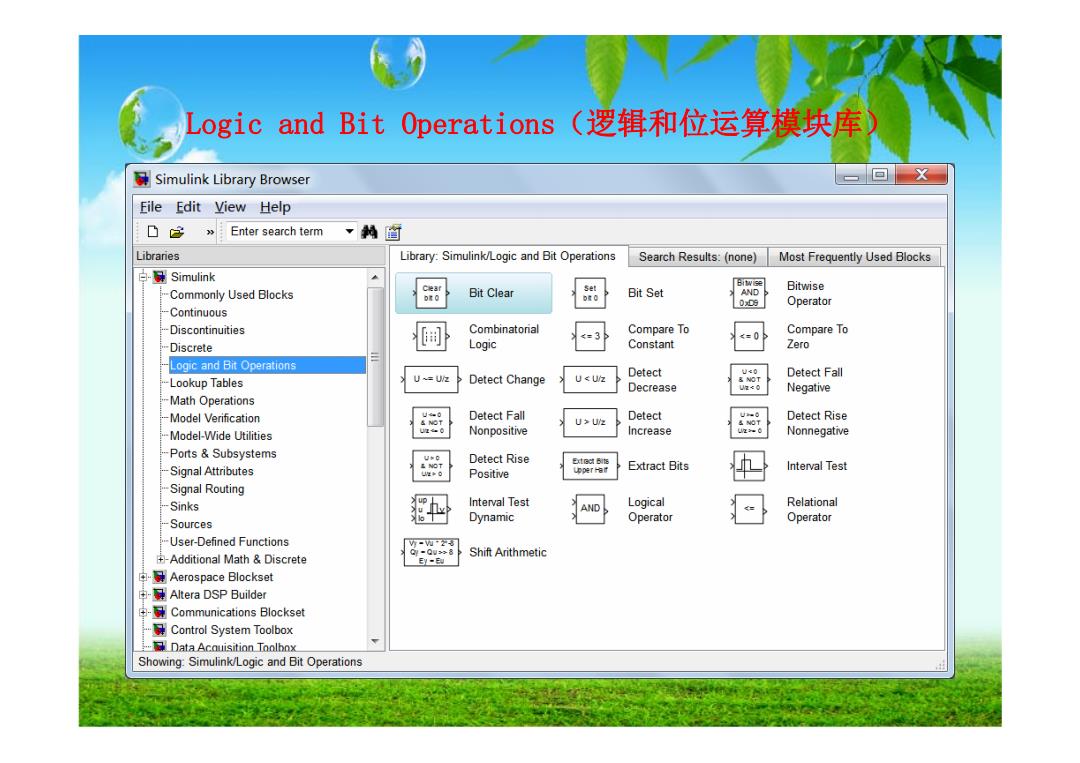Select the Discrete library in the tree

click(x=191, y=348)
